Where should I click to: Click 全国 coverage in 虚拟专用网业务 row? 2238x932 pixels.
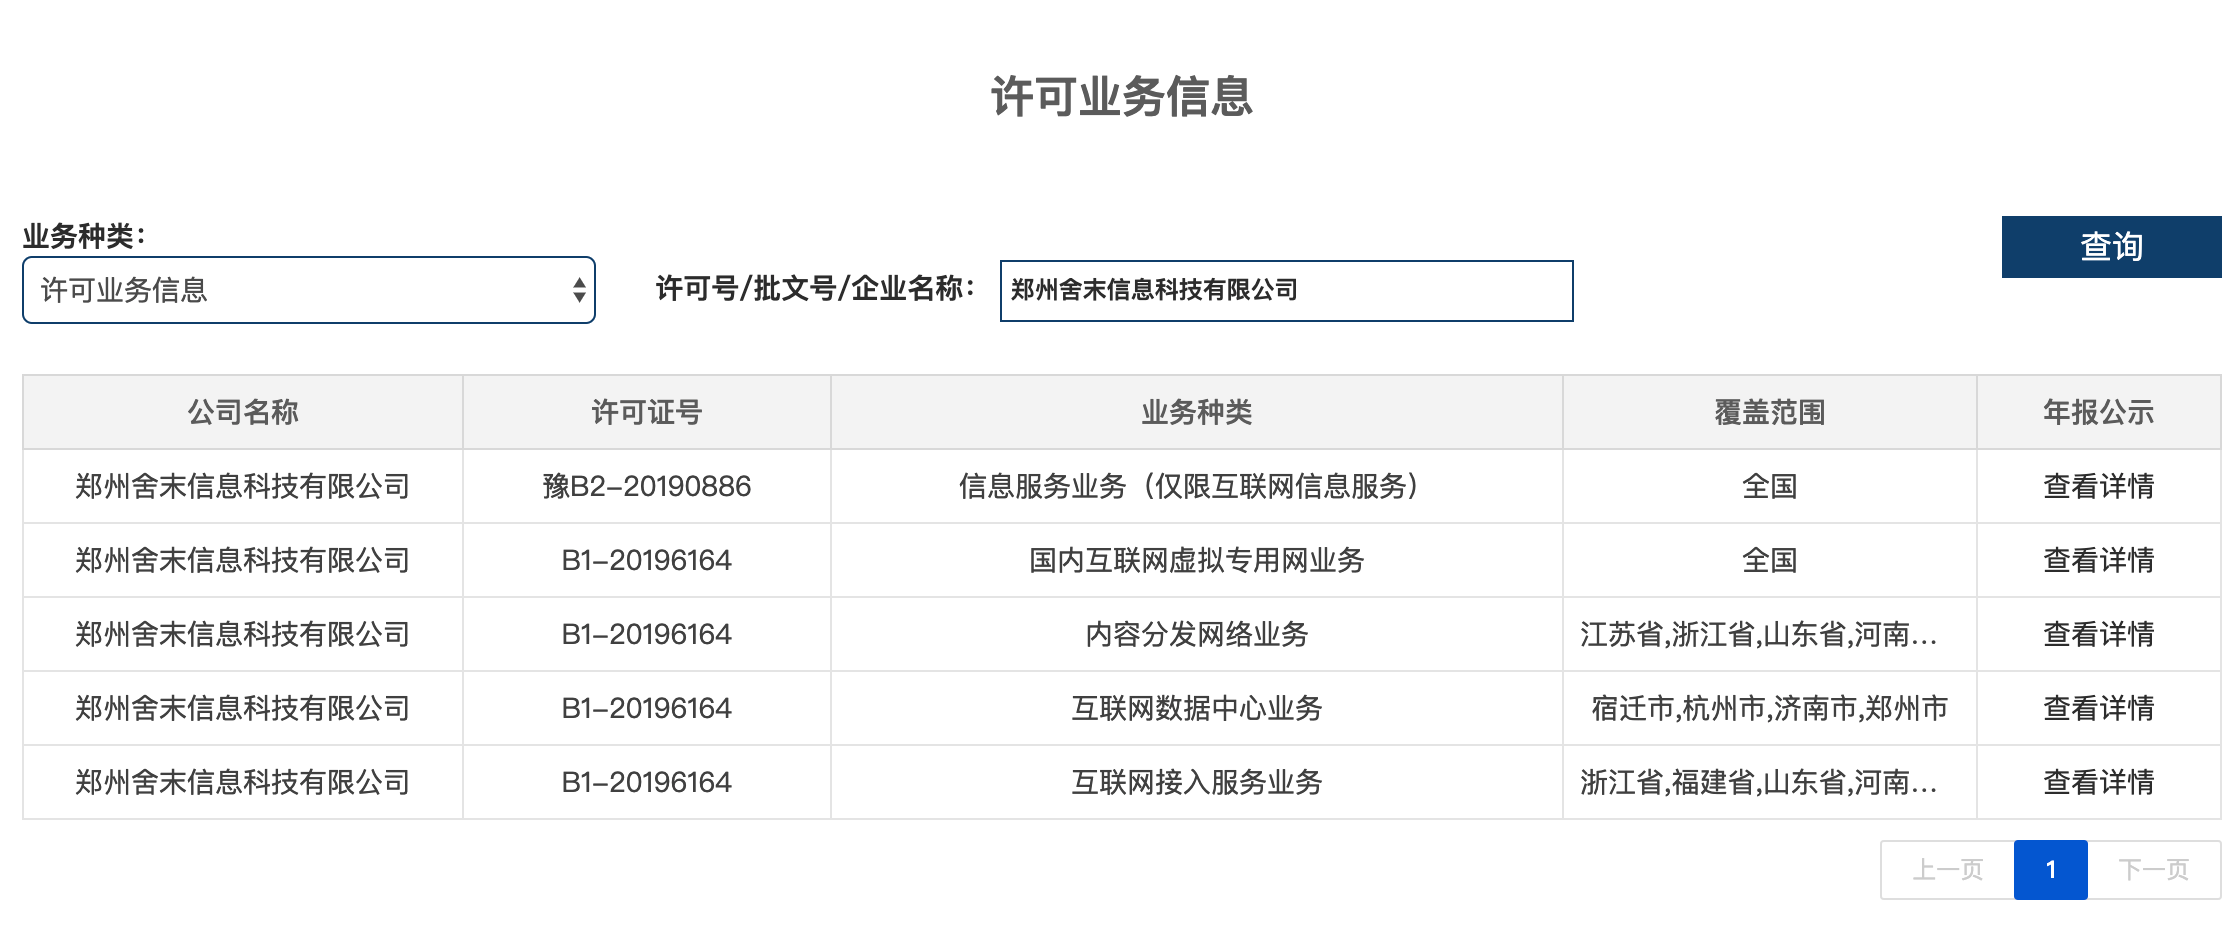(x=1770, y=560)
